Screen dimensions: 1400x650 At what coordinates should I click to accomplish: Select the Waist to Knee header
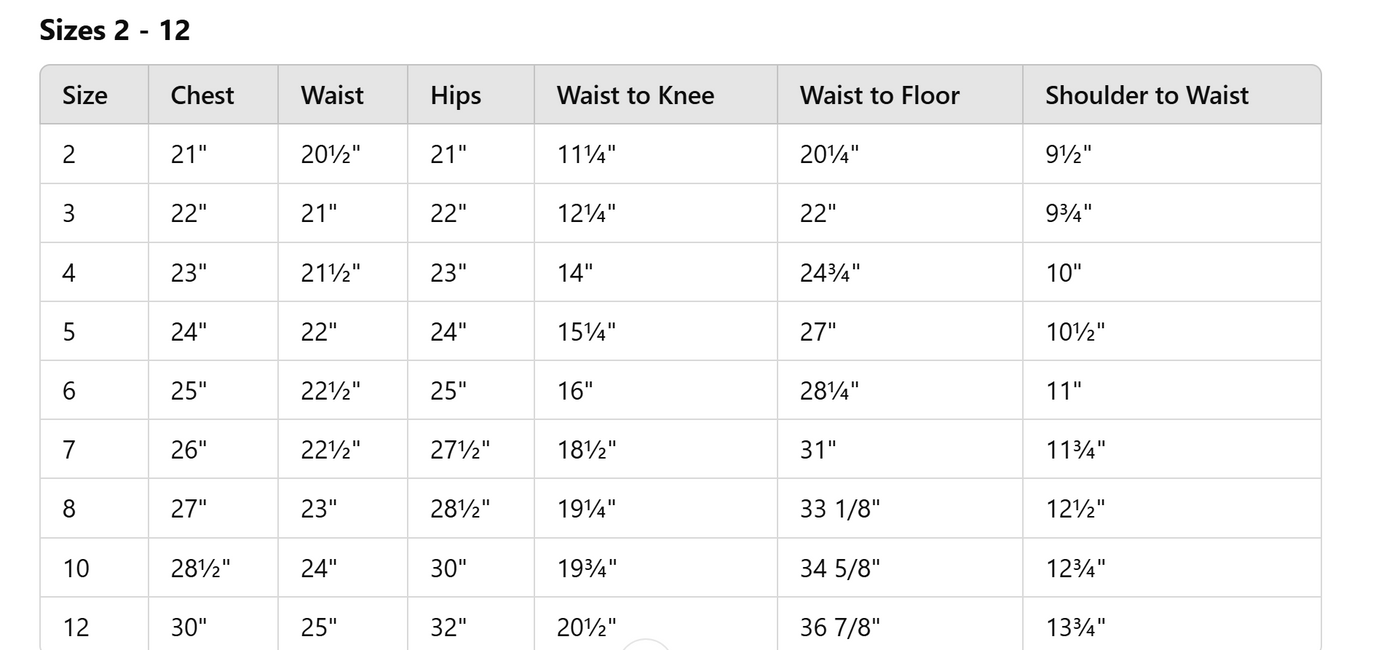[x=635, y=95]
